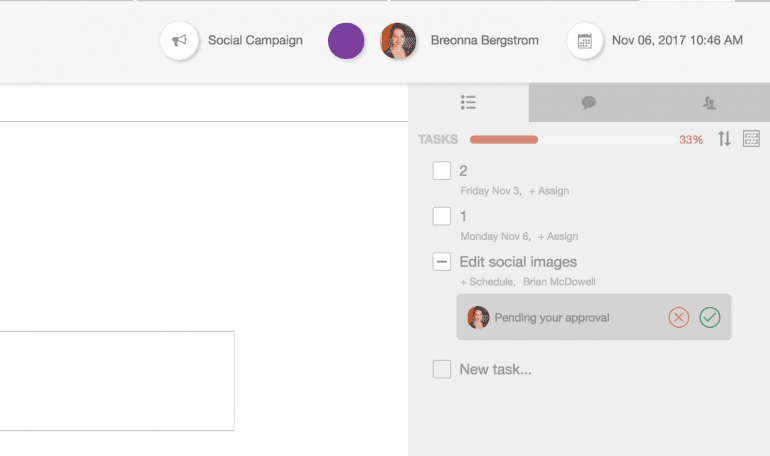Click the calendar icon beside the date
This screenshot has height=456, width=770.
[x=586, y=41]
